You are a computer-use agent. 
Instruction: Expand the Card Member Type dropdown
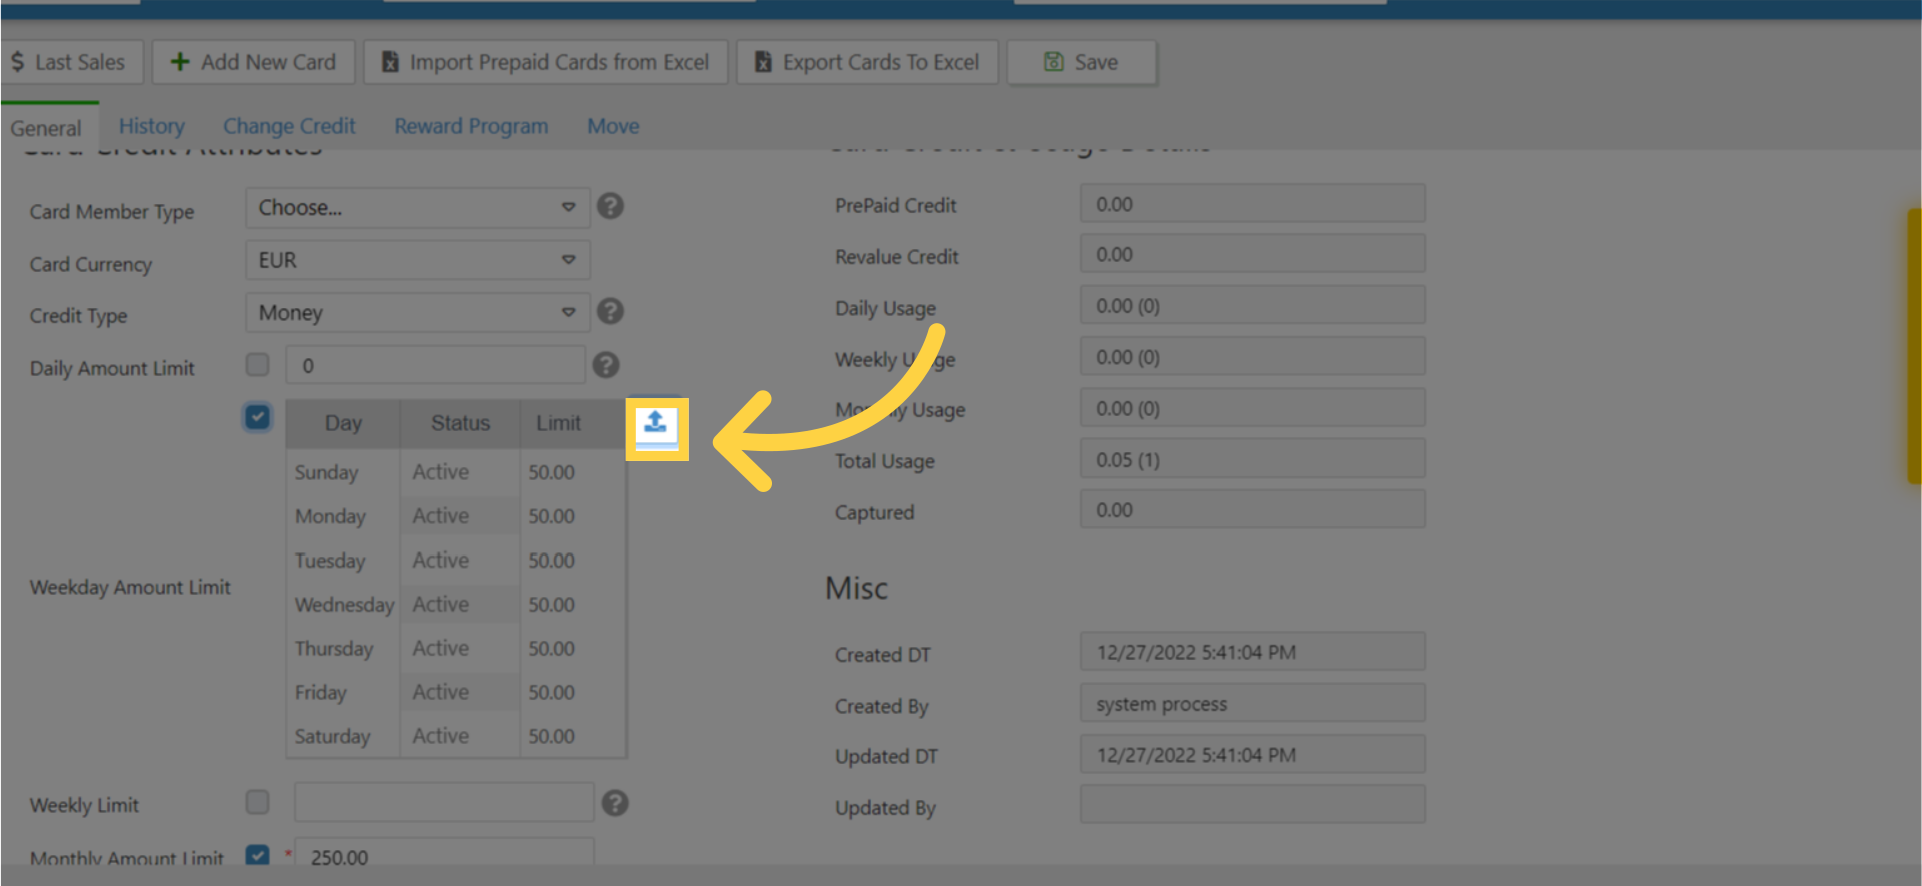point(418,208)
